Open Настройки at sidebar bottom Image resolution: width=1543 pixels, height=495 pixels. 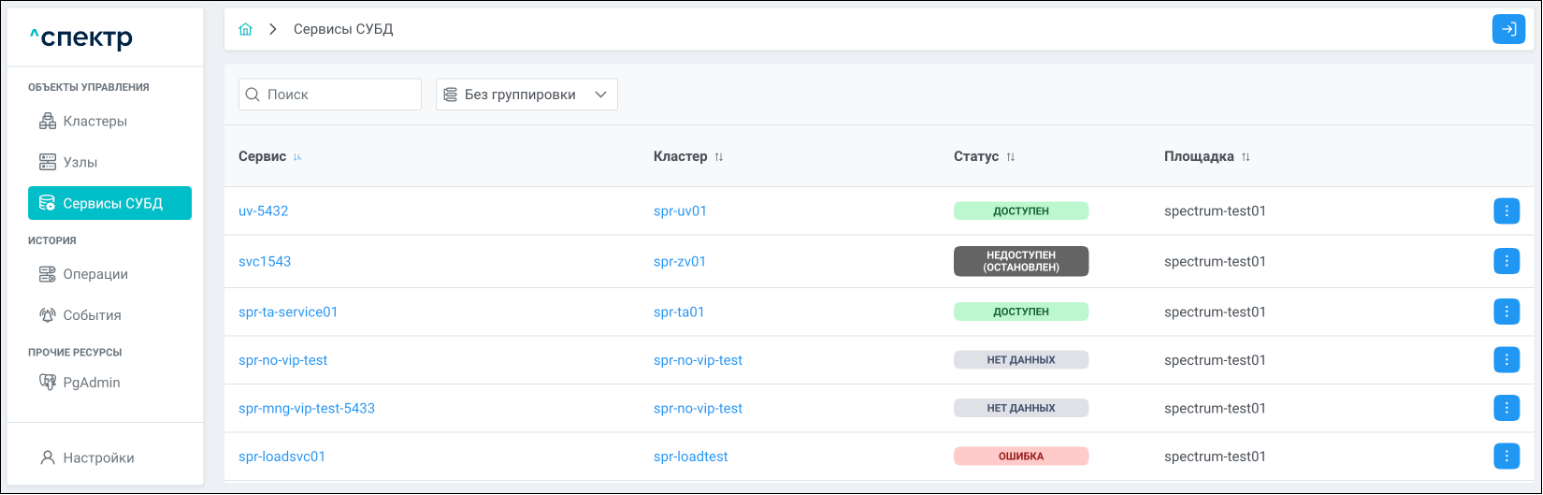point(98,458)
